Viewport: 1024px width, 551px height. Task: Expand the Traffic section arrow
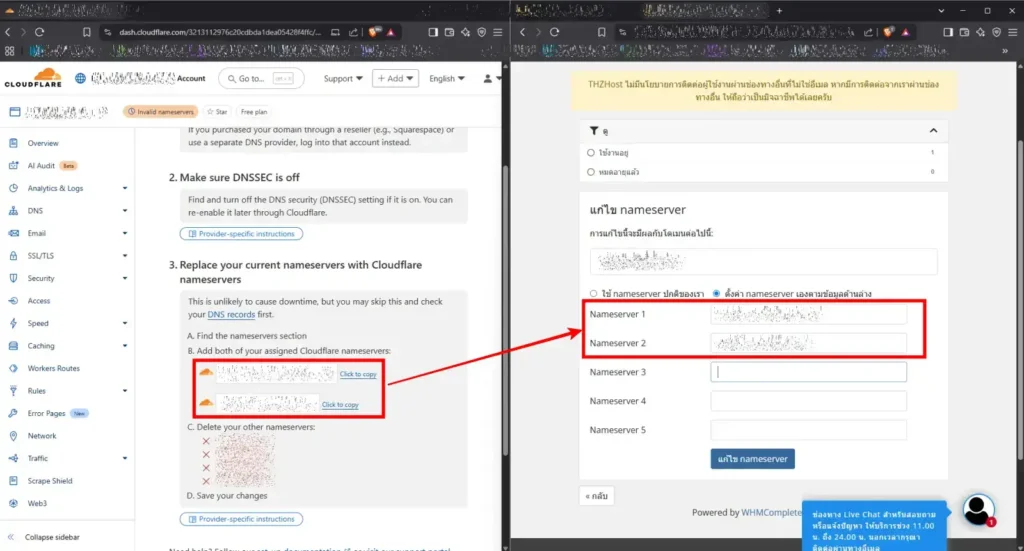(125, 458)
